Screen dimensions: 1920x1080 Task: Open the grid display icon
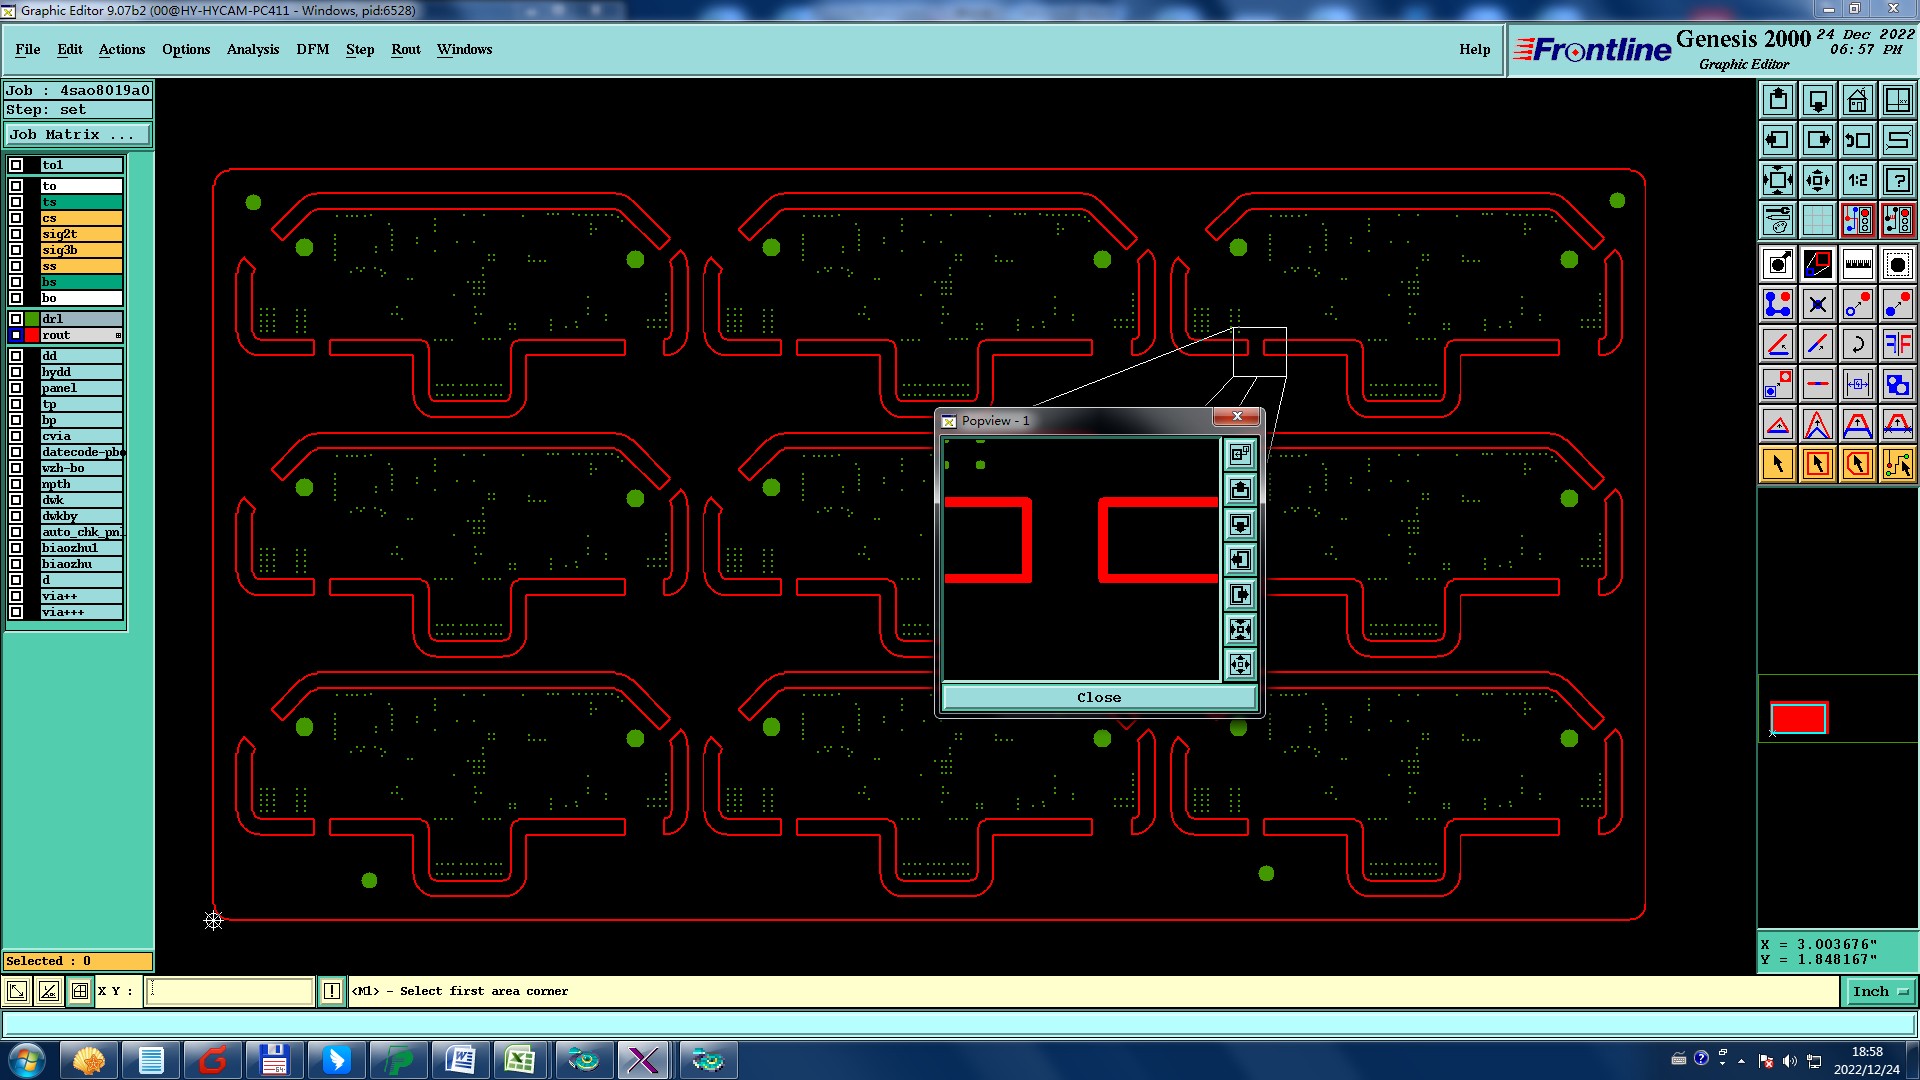[1817, 220]
